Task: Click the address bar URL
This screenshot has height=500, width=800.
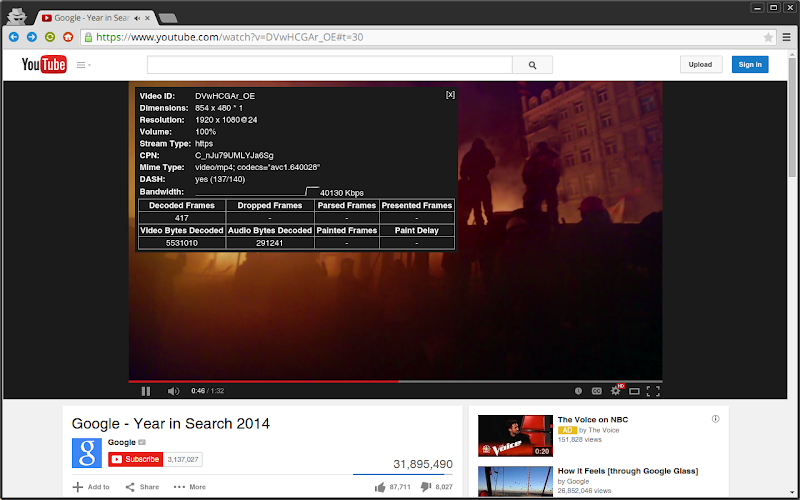Action: (x=230, y=37)
